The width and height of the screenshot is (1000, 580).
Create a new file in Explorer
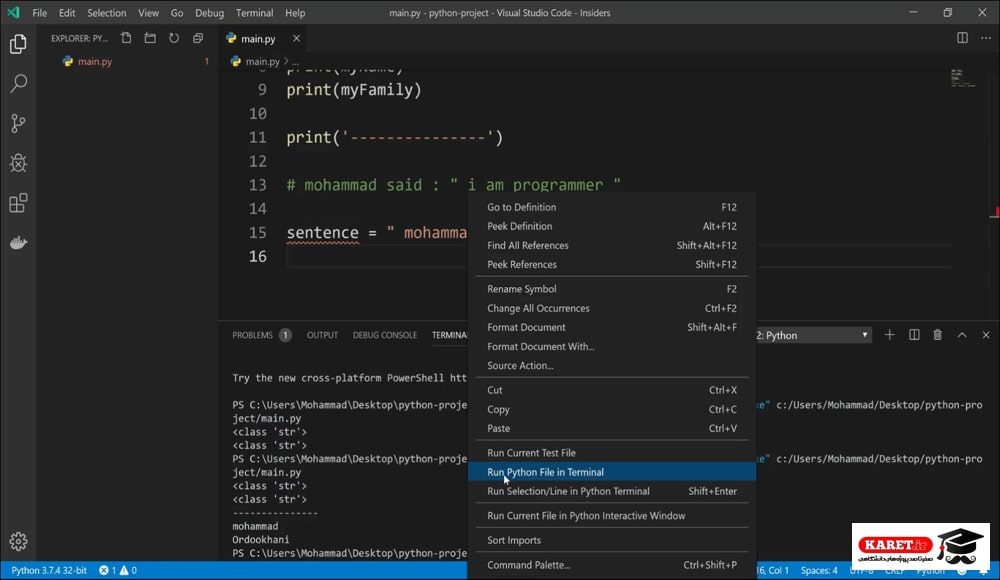[x=126, y=38]
